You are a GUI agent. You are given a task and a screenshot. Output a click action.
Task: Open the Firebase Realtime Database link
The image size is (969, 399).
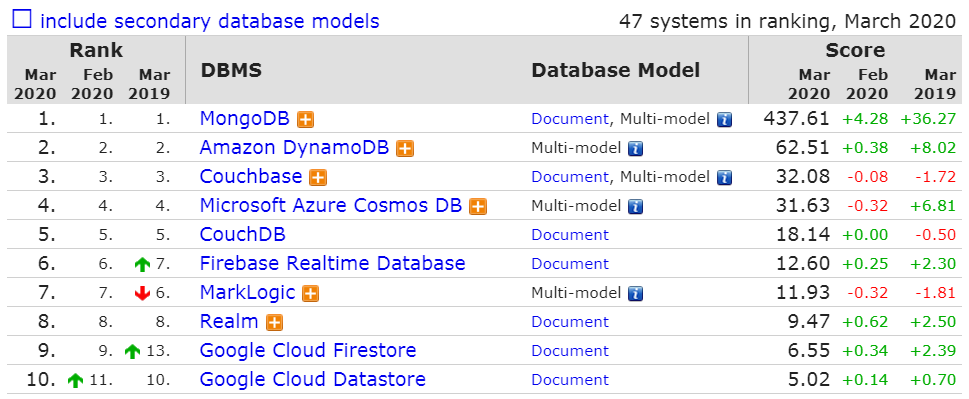[332, 264]
